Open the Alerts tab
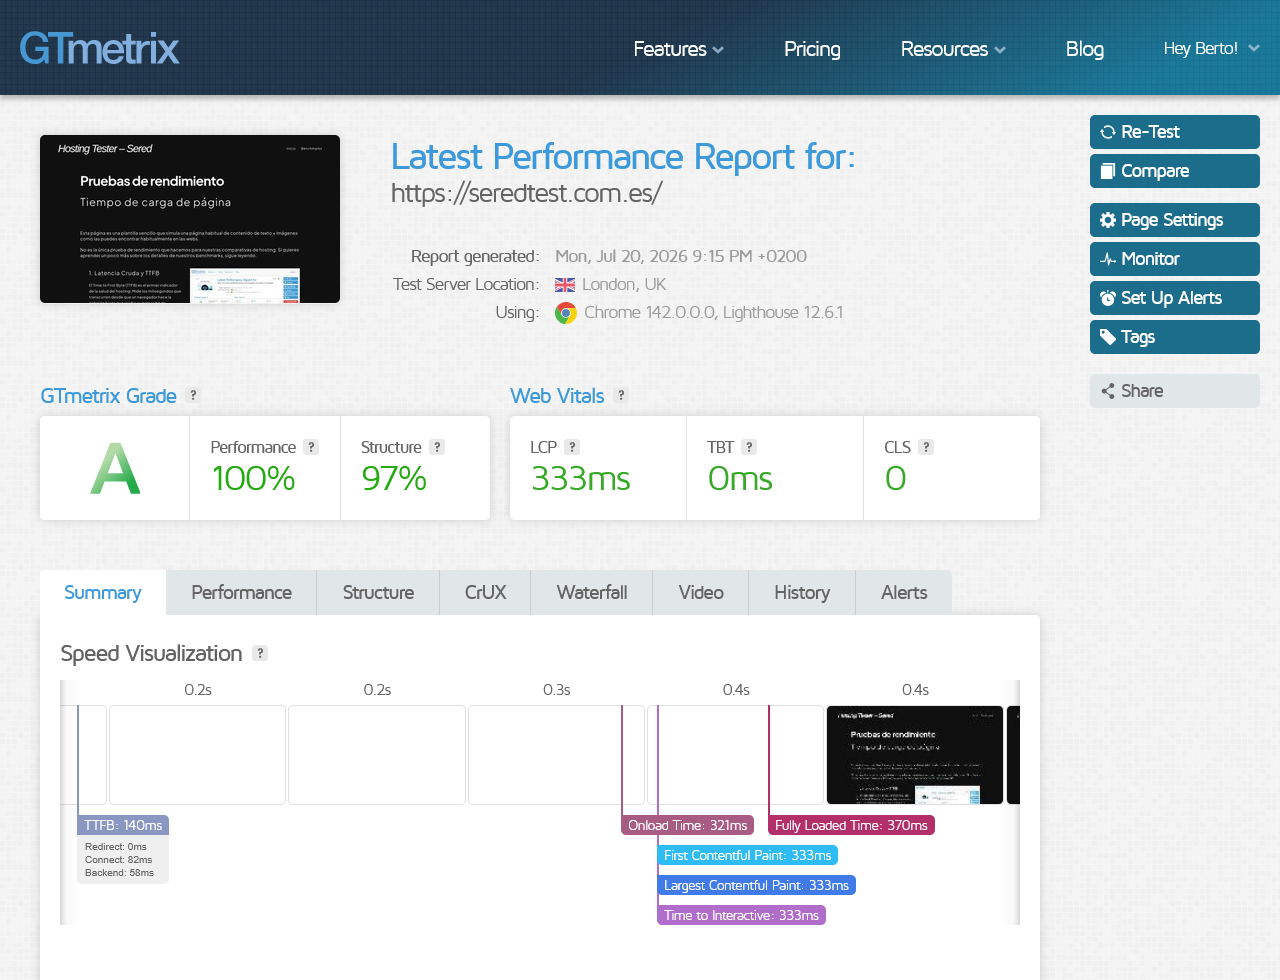Screen dimensions: 1280x980 coord(904,593)
